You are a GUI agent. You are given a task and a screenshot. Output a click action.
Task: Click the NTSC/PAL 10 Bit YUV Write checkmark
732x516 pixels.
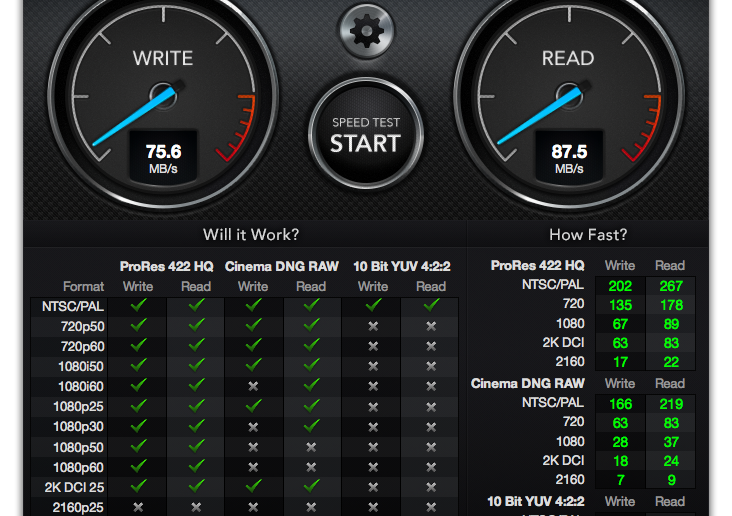tap(373, 305)
